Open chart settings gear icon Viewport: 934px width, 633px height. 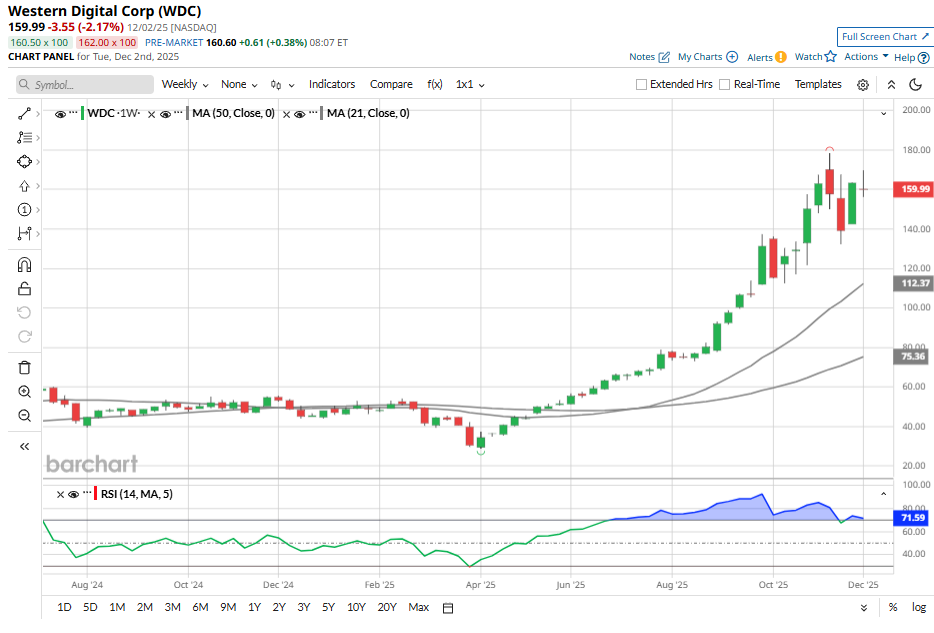[863, 85]
